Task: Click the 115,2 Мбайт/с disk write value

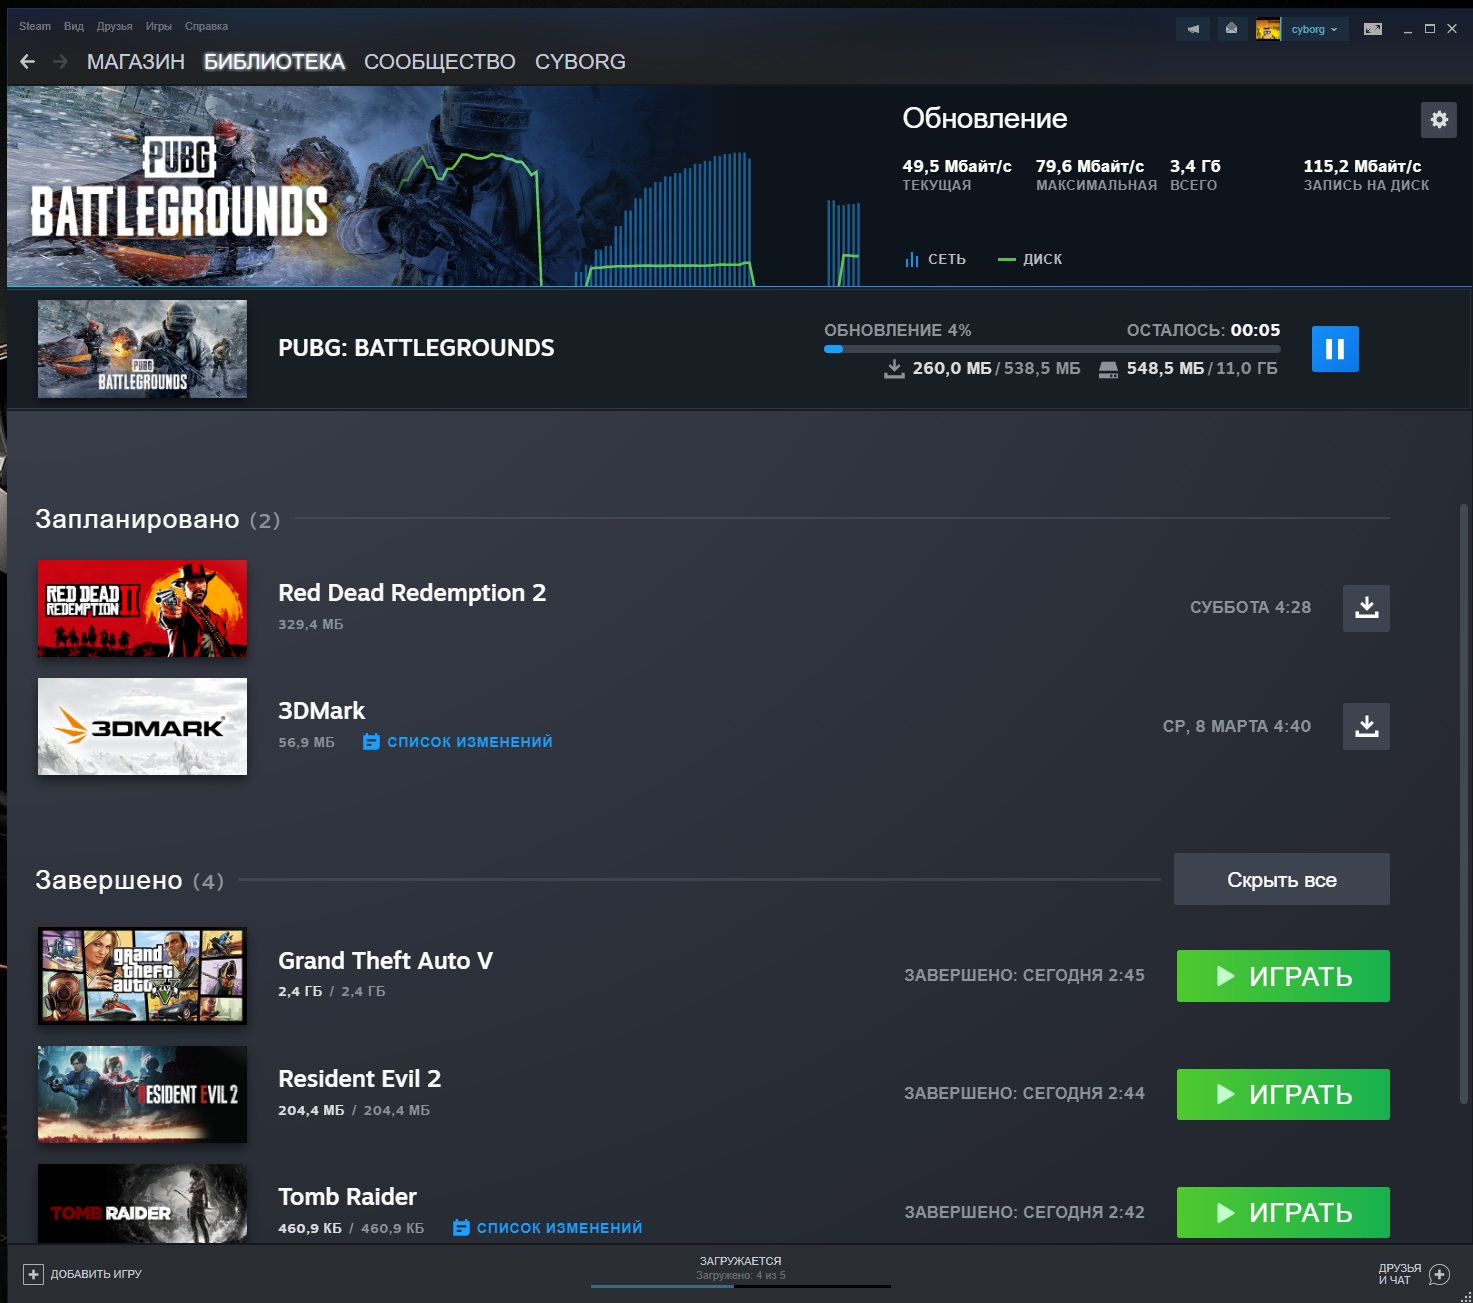Action: pos(1362,166)
